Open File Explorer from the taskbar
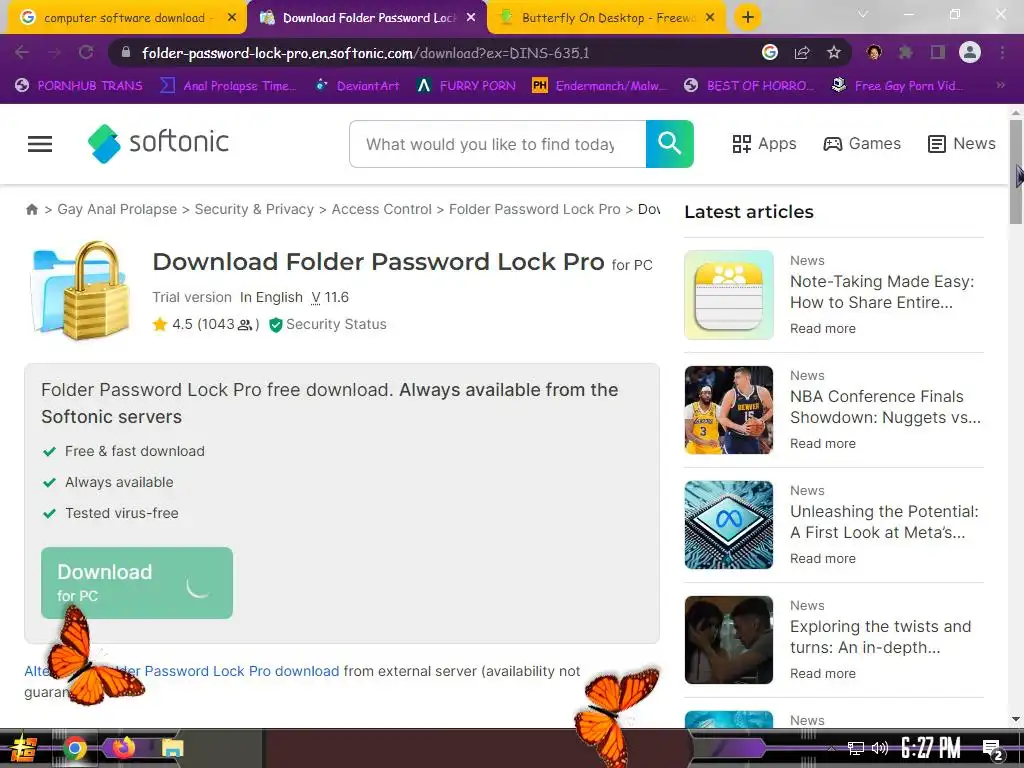Image resolution: width=1024 pixels, height=768 pixels. (x=172, y=748)
